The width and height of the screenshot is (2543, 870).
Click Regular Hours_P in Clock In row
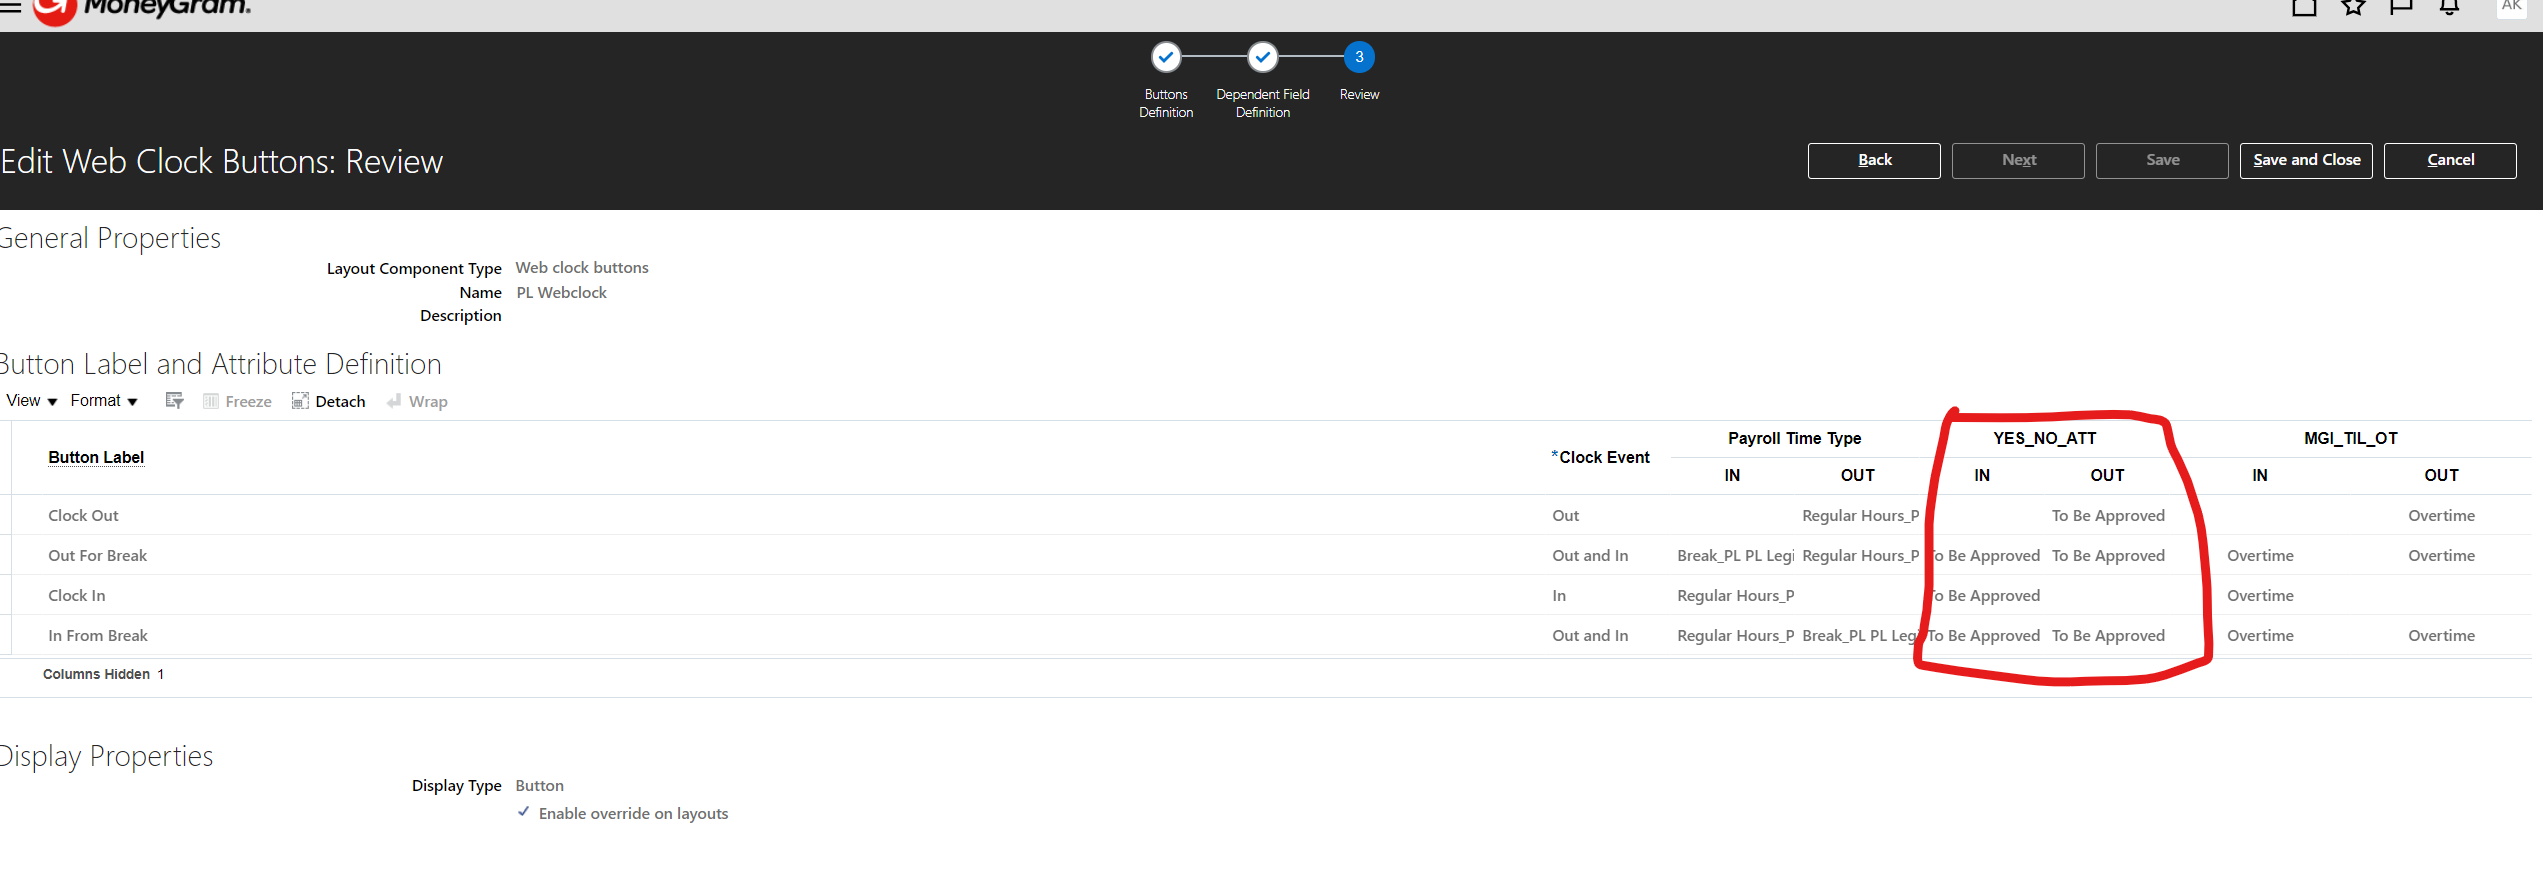[x=1735, y=595]
